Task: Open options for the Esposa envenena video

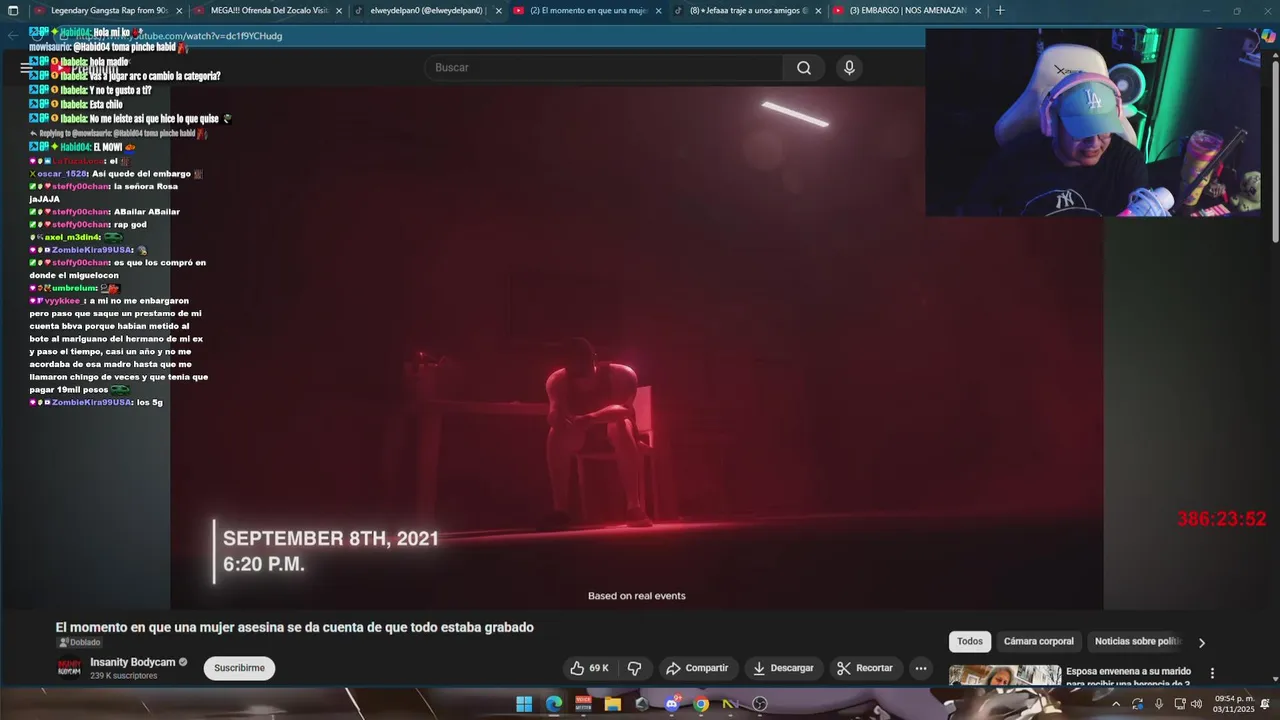Action: click(1212, 673)
